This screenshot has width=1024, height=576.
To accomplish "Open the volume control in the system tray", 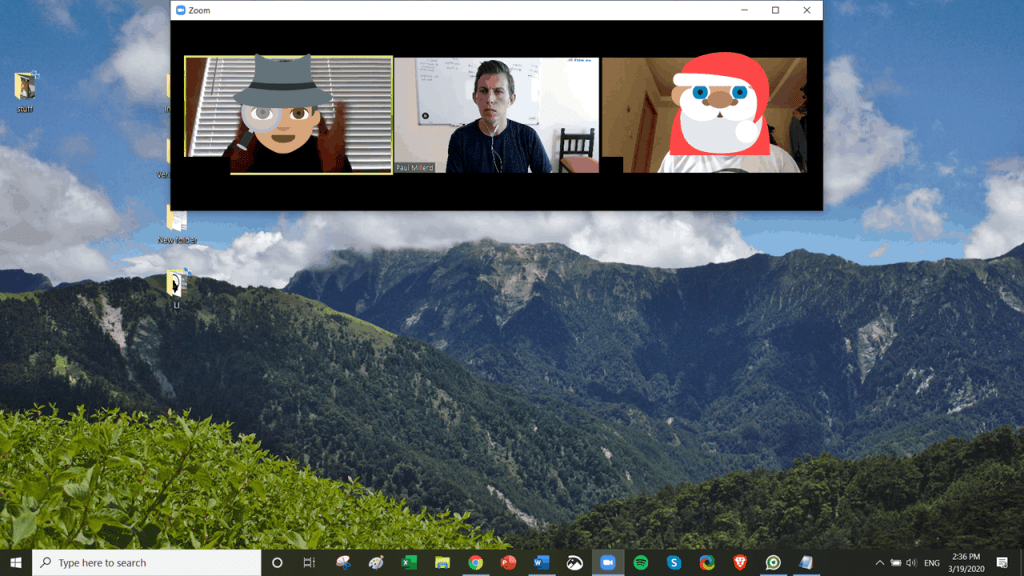I will point(912,562).
